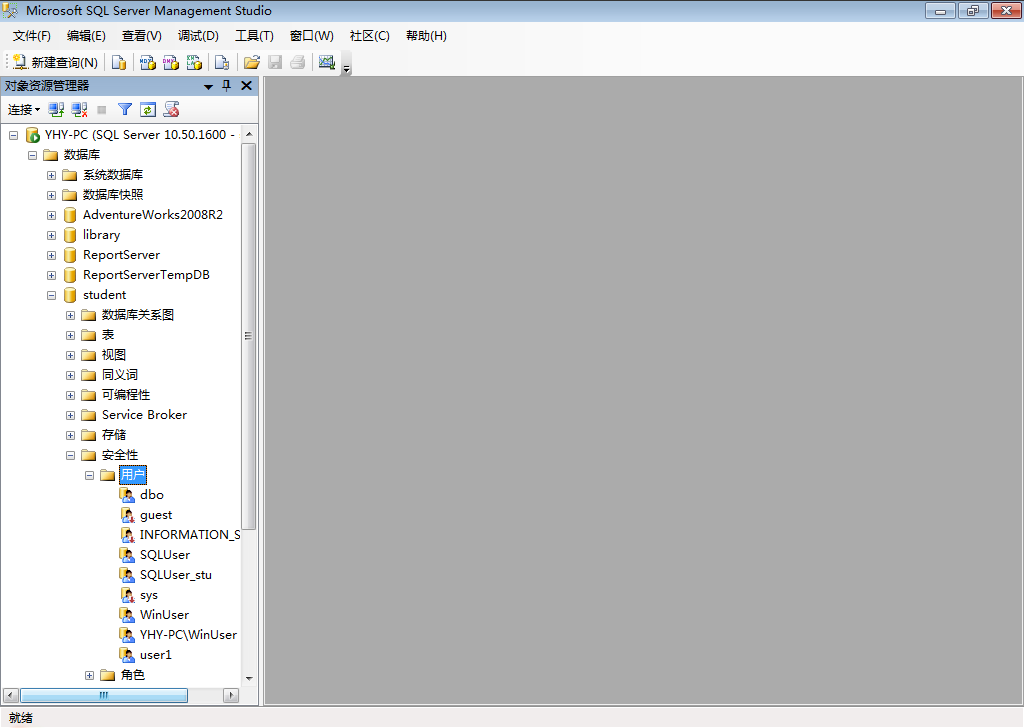
Task: Open the 工具(T) menu
Action: (x=255, y=36)
